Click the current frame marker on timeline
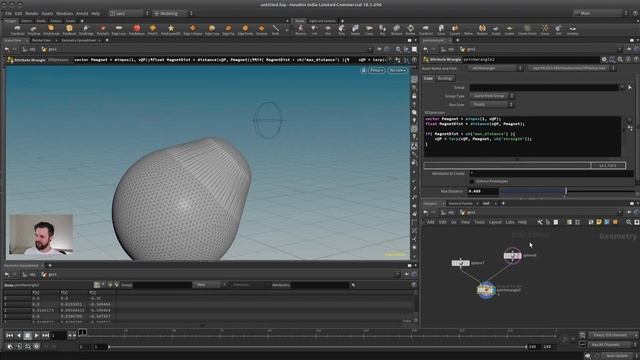This screenshot has width=640, height=360. click(x=82, y=332)
